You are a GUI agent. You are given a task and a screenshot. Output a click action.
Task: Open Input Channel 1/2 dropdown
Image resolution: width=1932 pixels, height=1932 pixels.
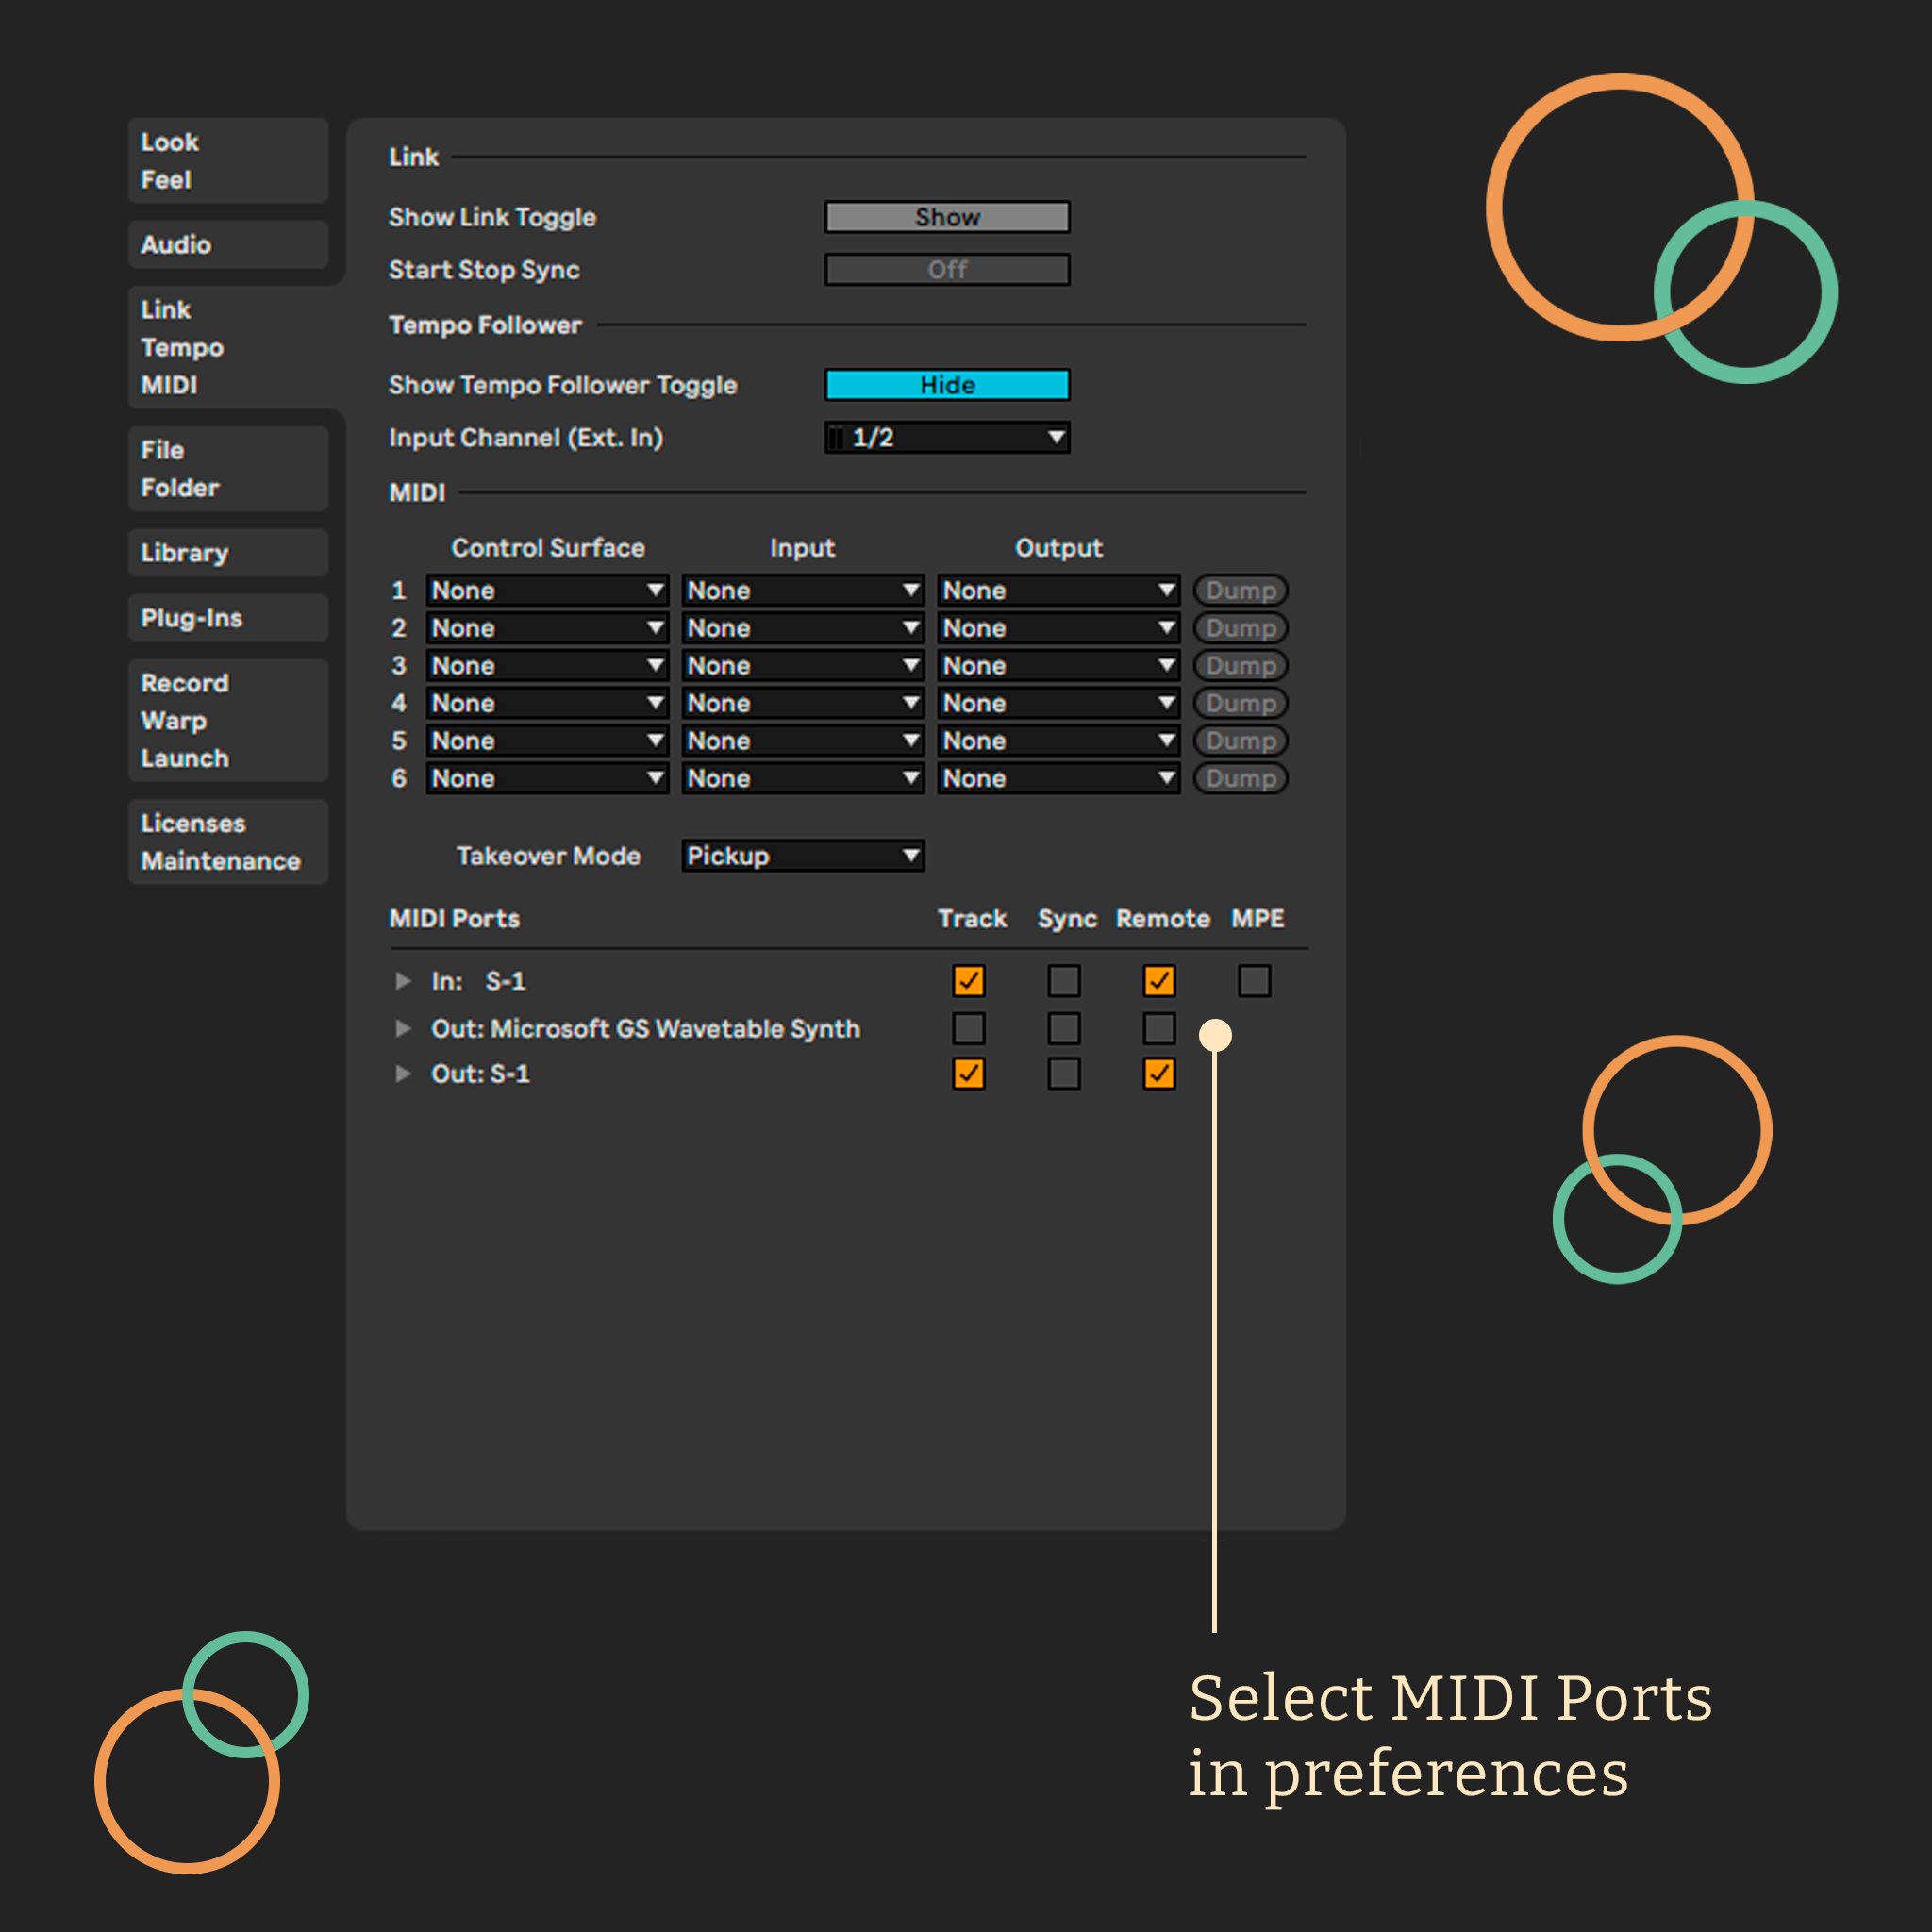pyautogui.click(x=947, y=437)
